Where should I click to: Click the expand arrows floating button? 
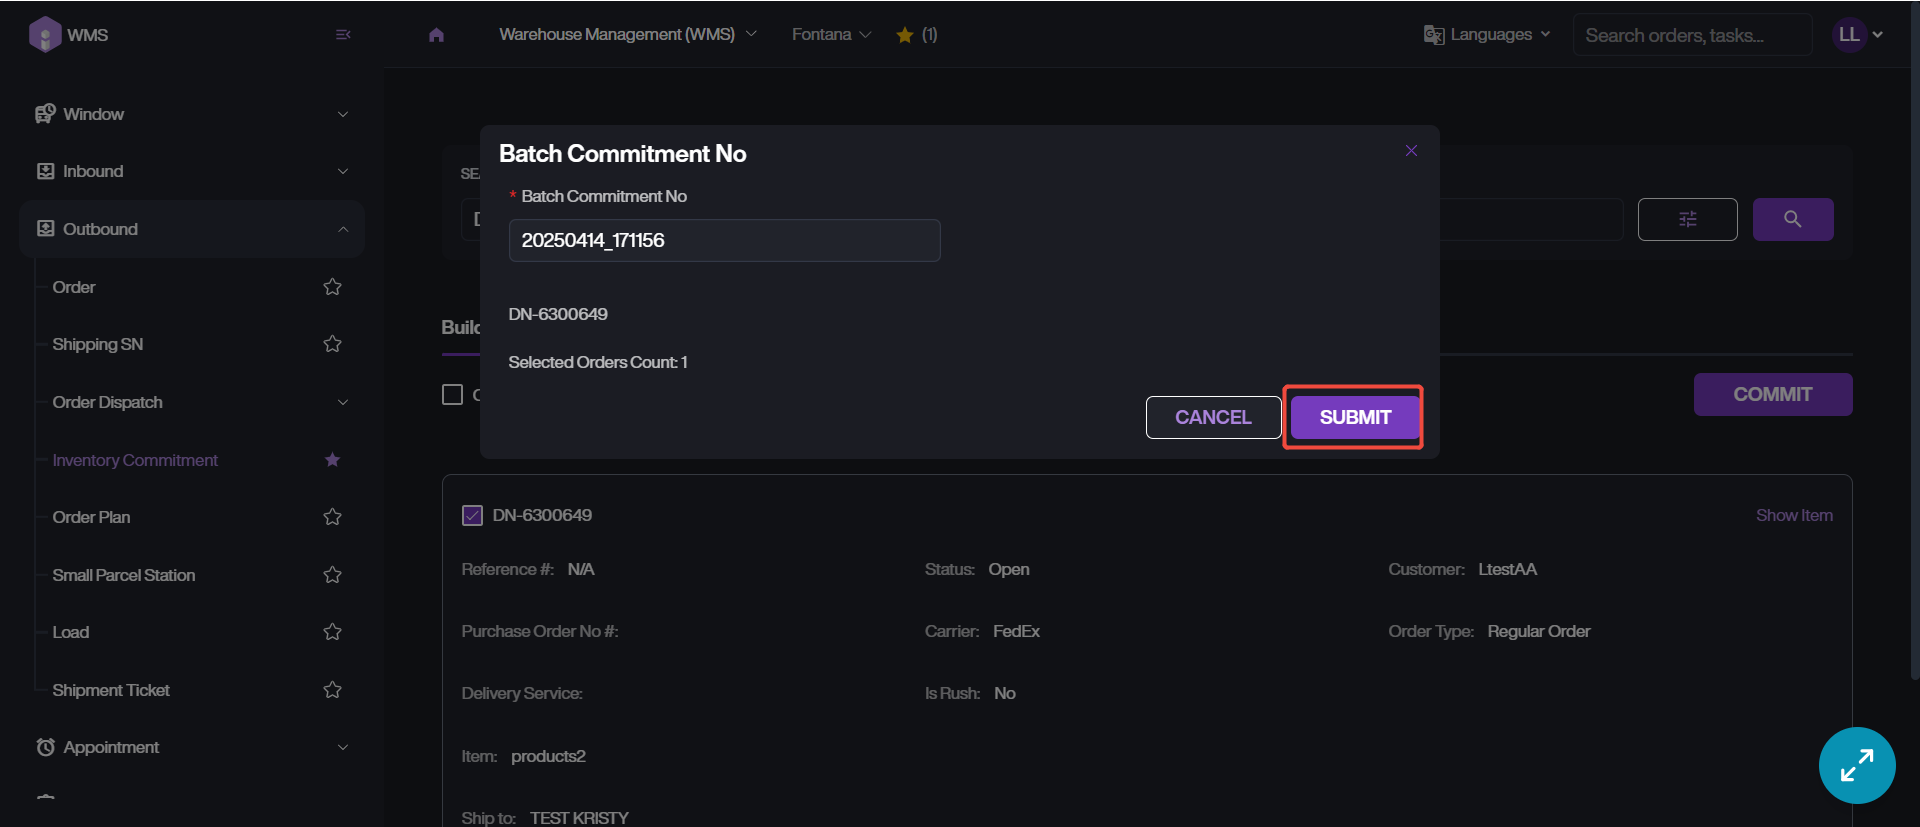tap(1856, 765)
